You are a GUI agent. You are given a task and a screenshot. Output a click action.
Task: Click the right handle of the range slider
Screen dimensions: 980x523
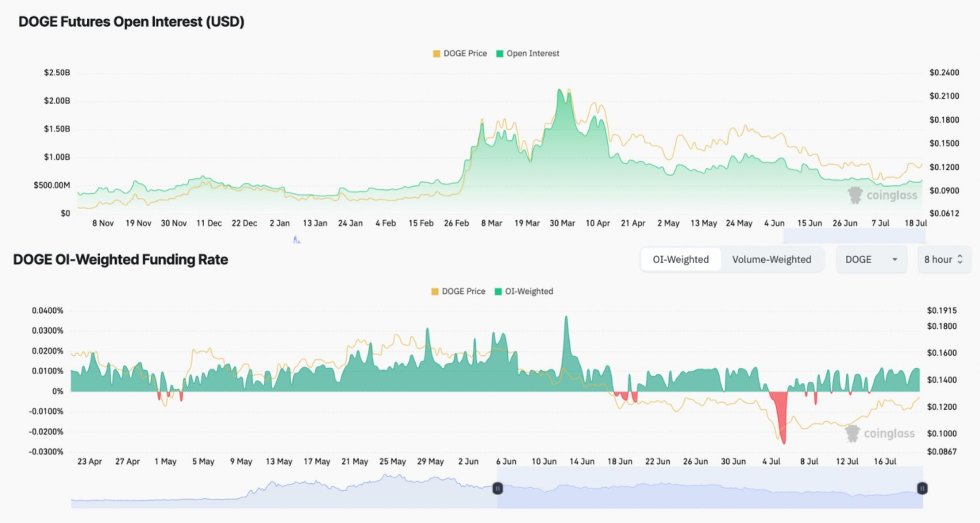[922, 488]
